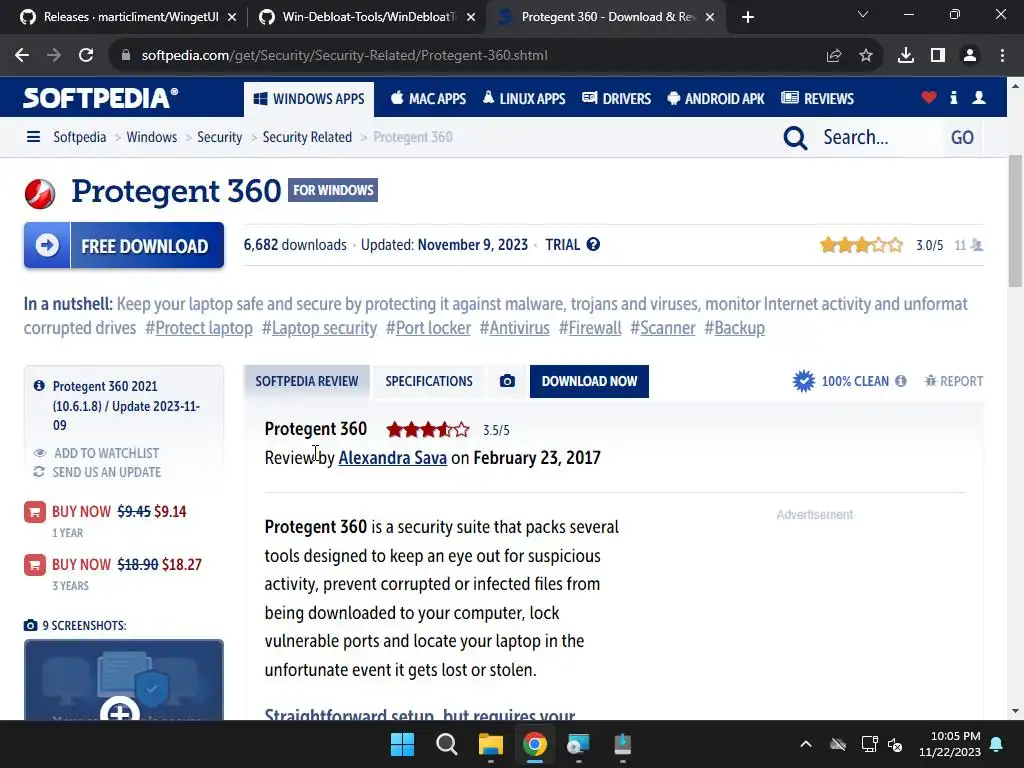Screen dimensions: 1024x768
Task: Open Mac Apps section
Action: point(428,99)
